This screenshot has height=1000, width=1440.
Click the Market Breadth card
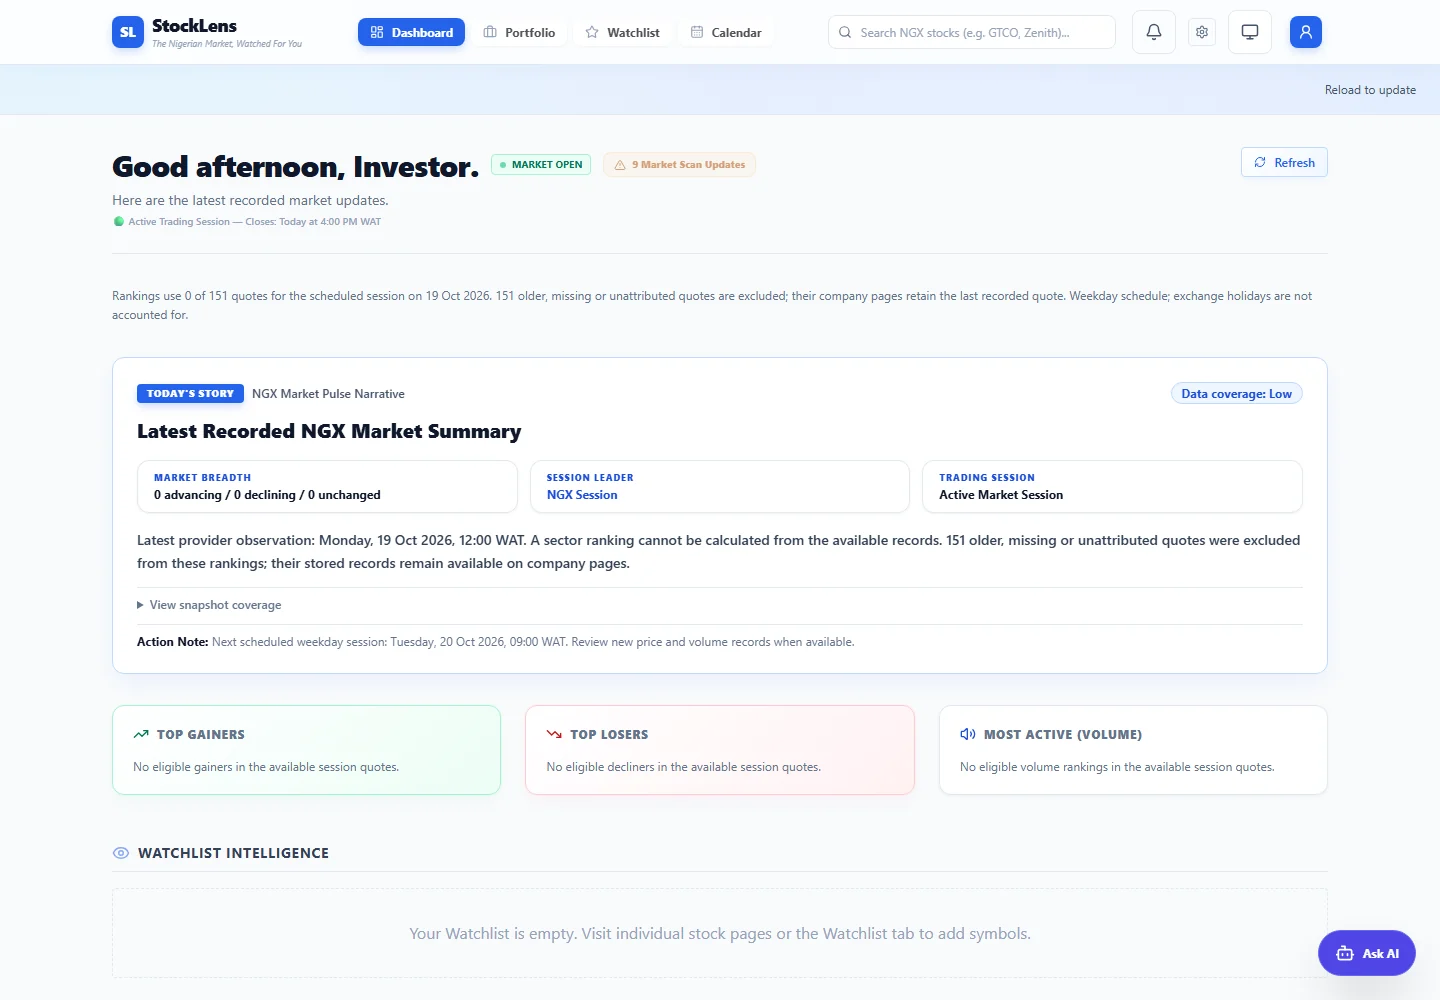pyautogui.click(x=327, y=486)
